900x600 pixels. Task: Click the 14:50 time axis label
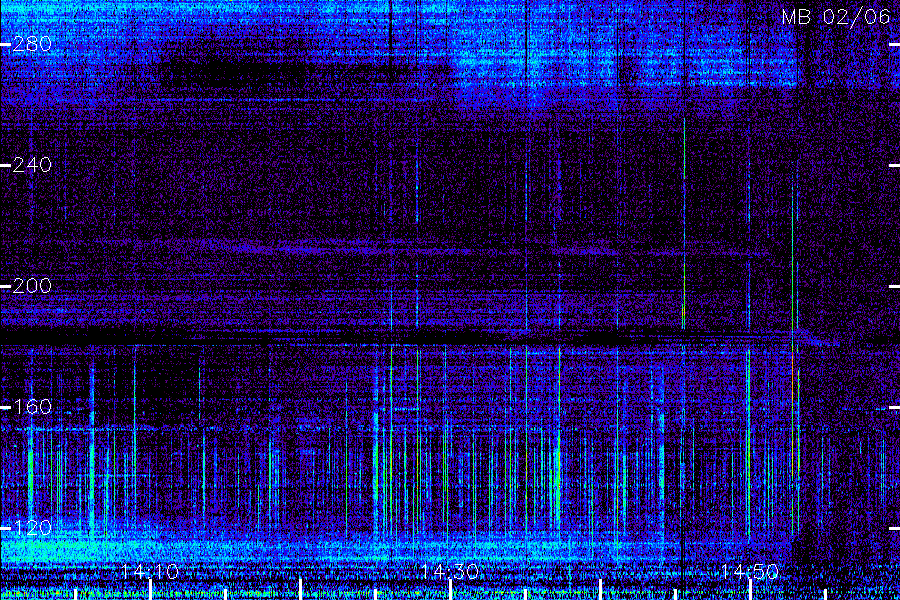[x=750, y=572]
